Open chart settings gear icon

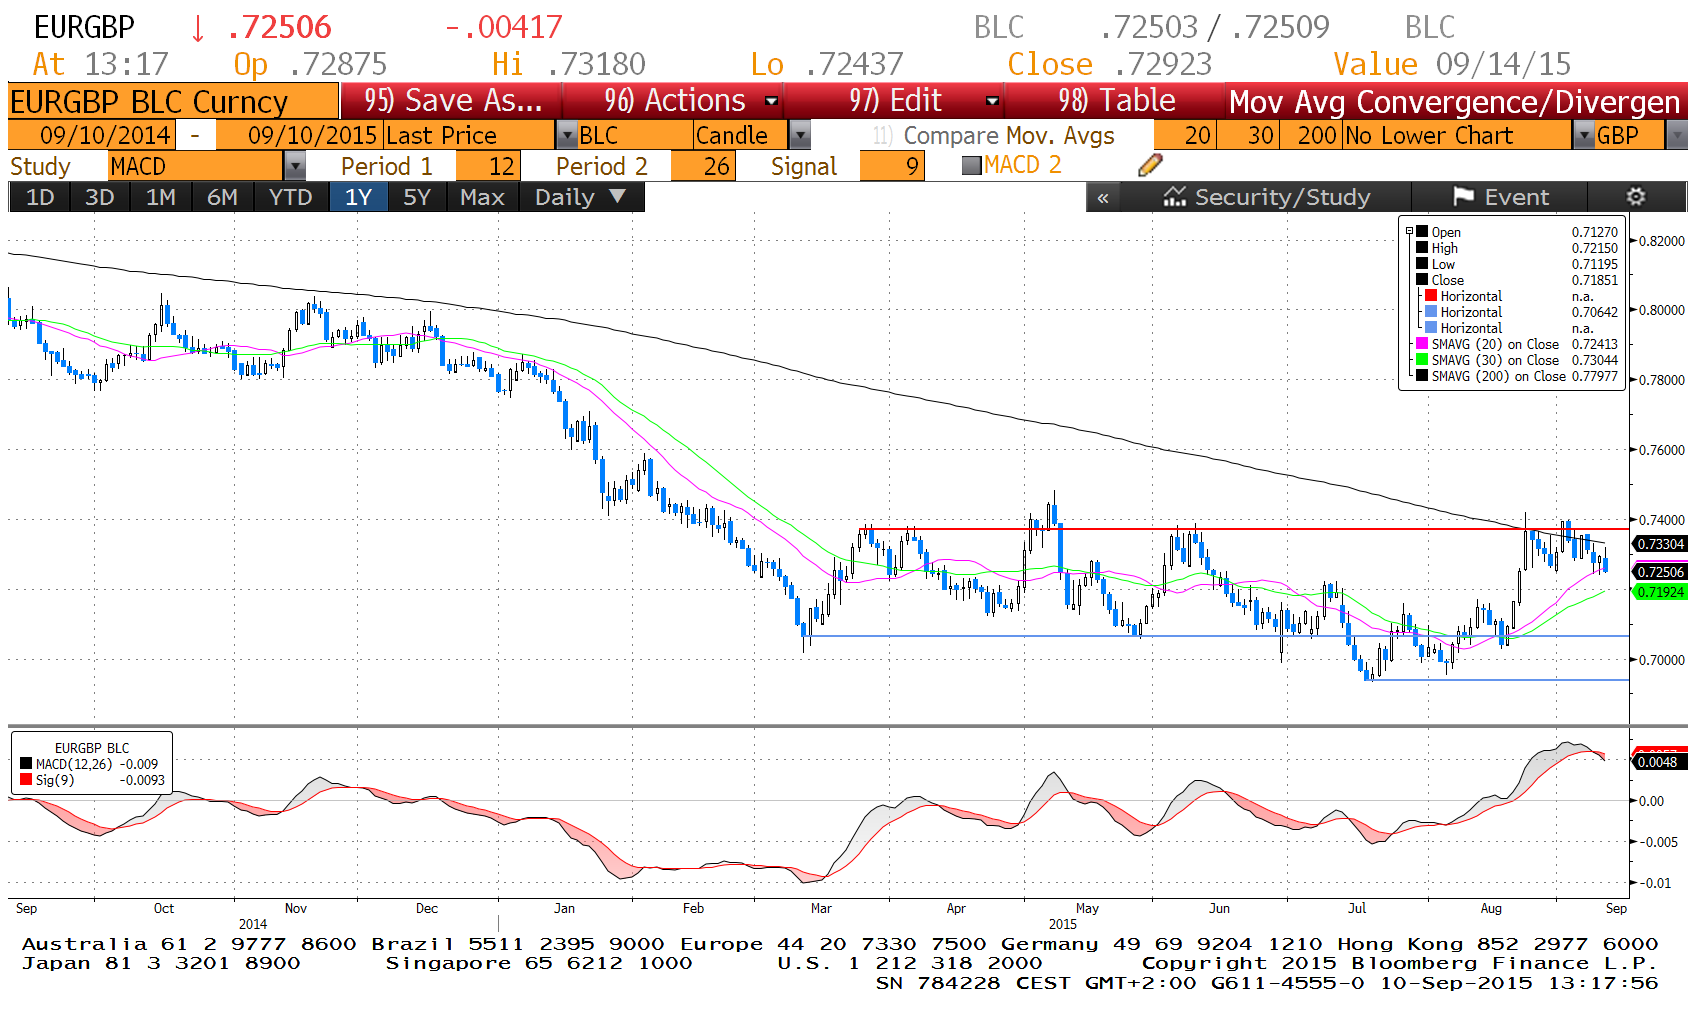tap(1636, 197)
